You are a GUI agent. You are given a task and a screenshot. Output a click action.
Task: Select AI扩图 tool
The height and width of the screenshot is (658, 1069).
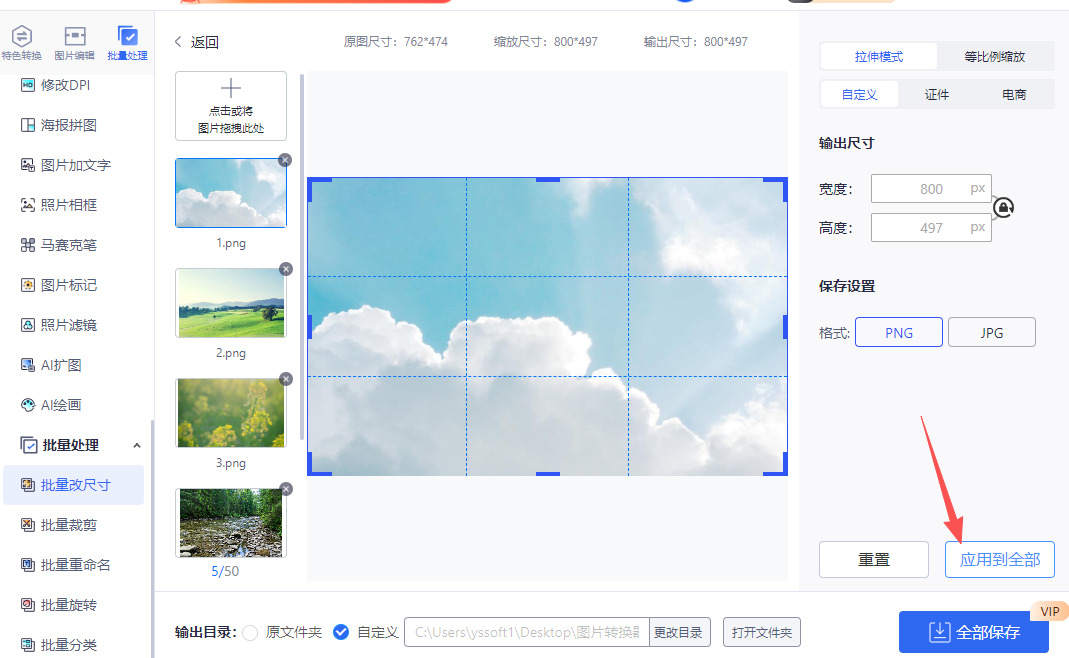tap(51, 365)
